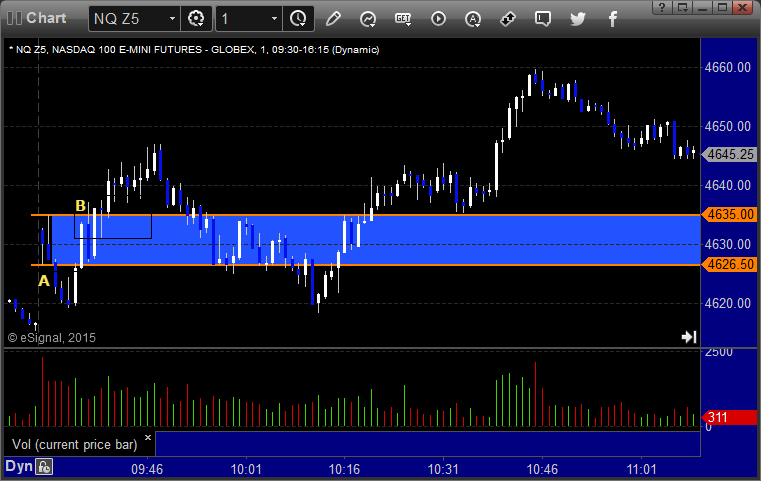This screenshot has height=481, width=761.
Task: Jump to latest bar arrow icon
Action: pyautogui.click(x=689, y=337)
